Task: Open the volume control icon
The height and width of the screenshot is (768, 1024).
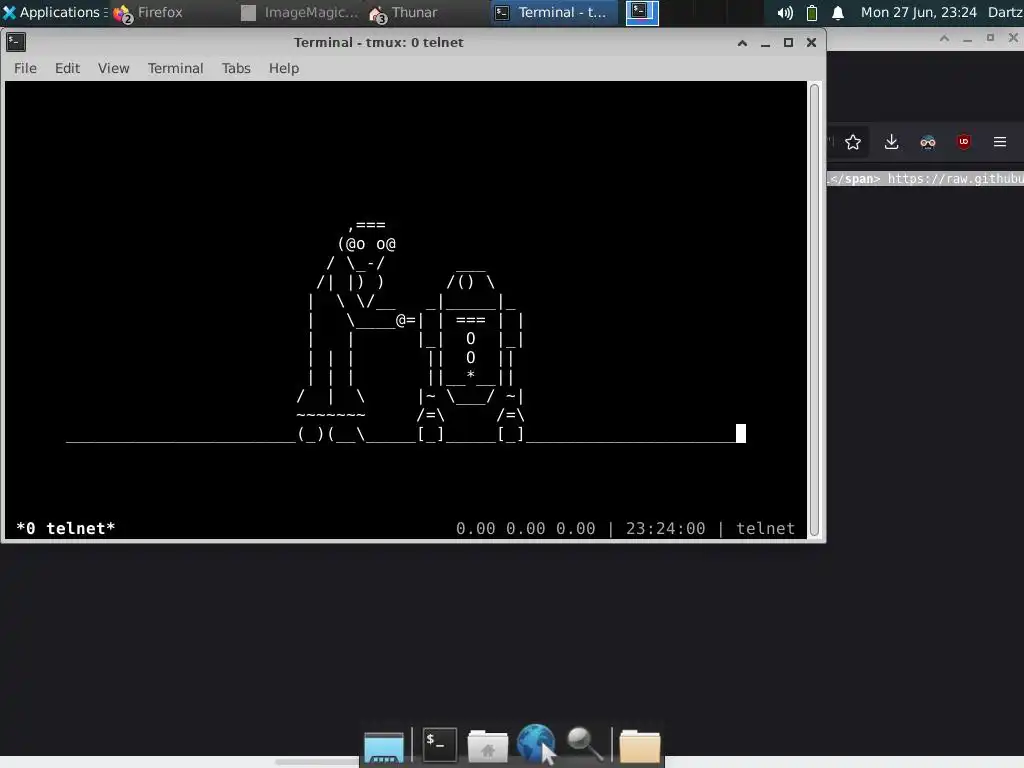Action: (x=785, y=12)
